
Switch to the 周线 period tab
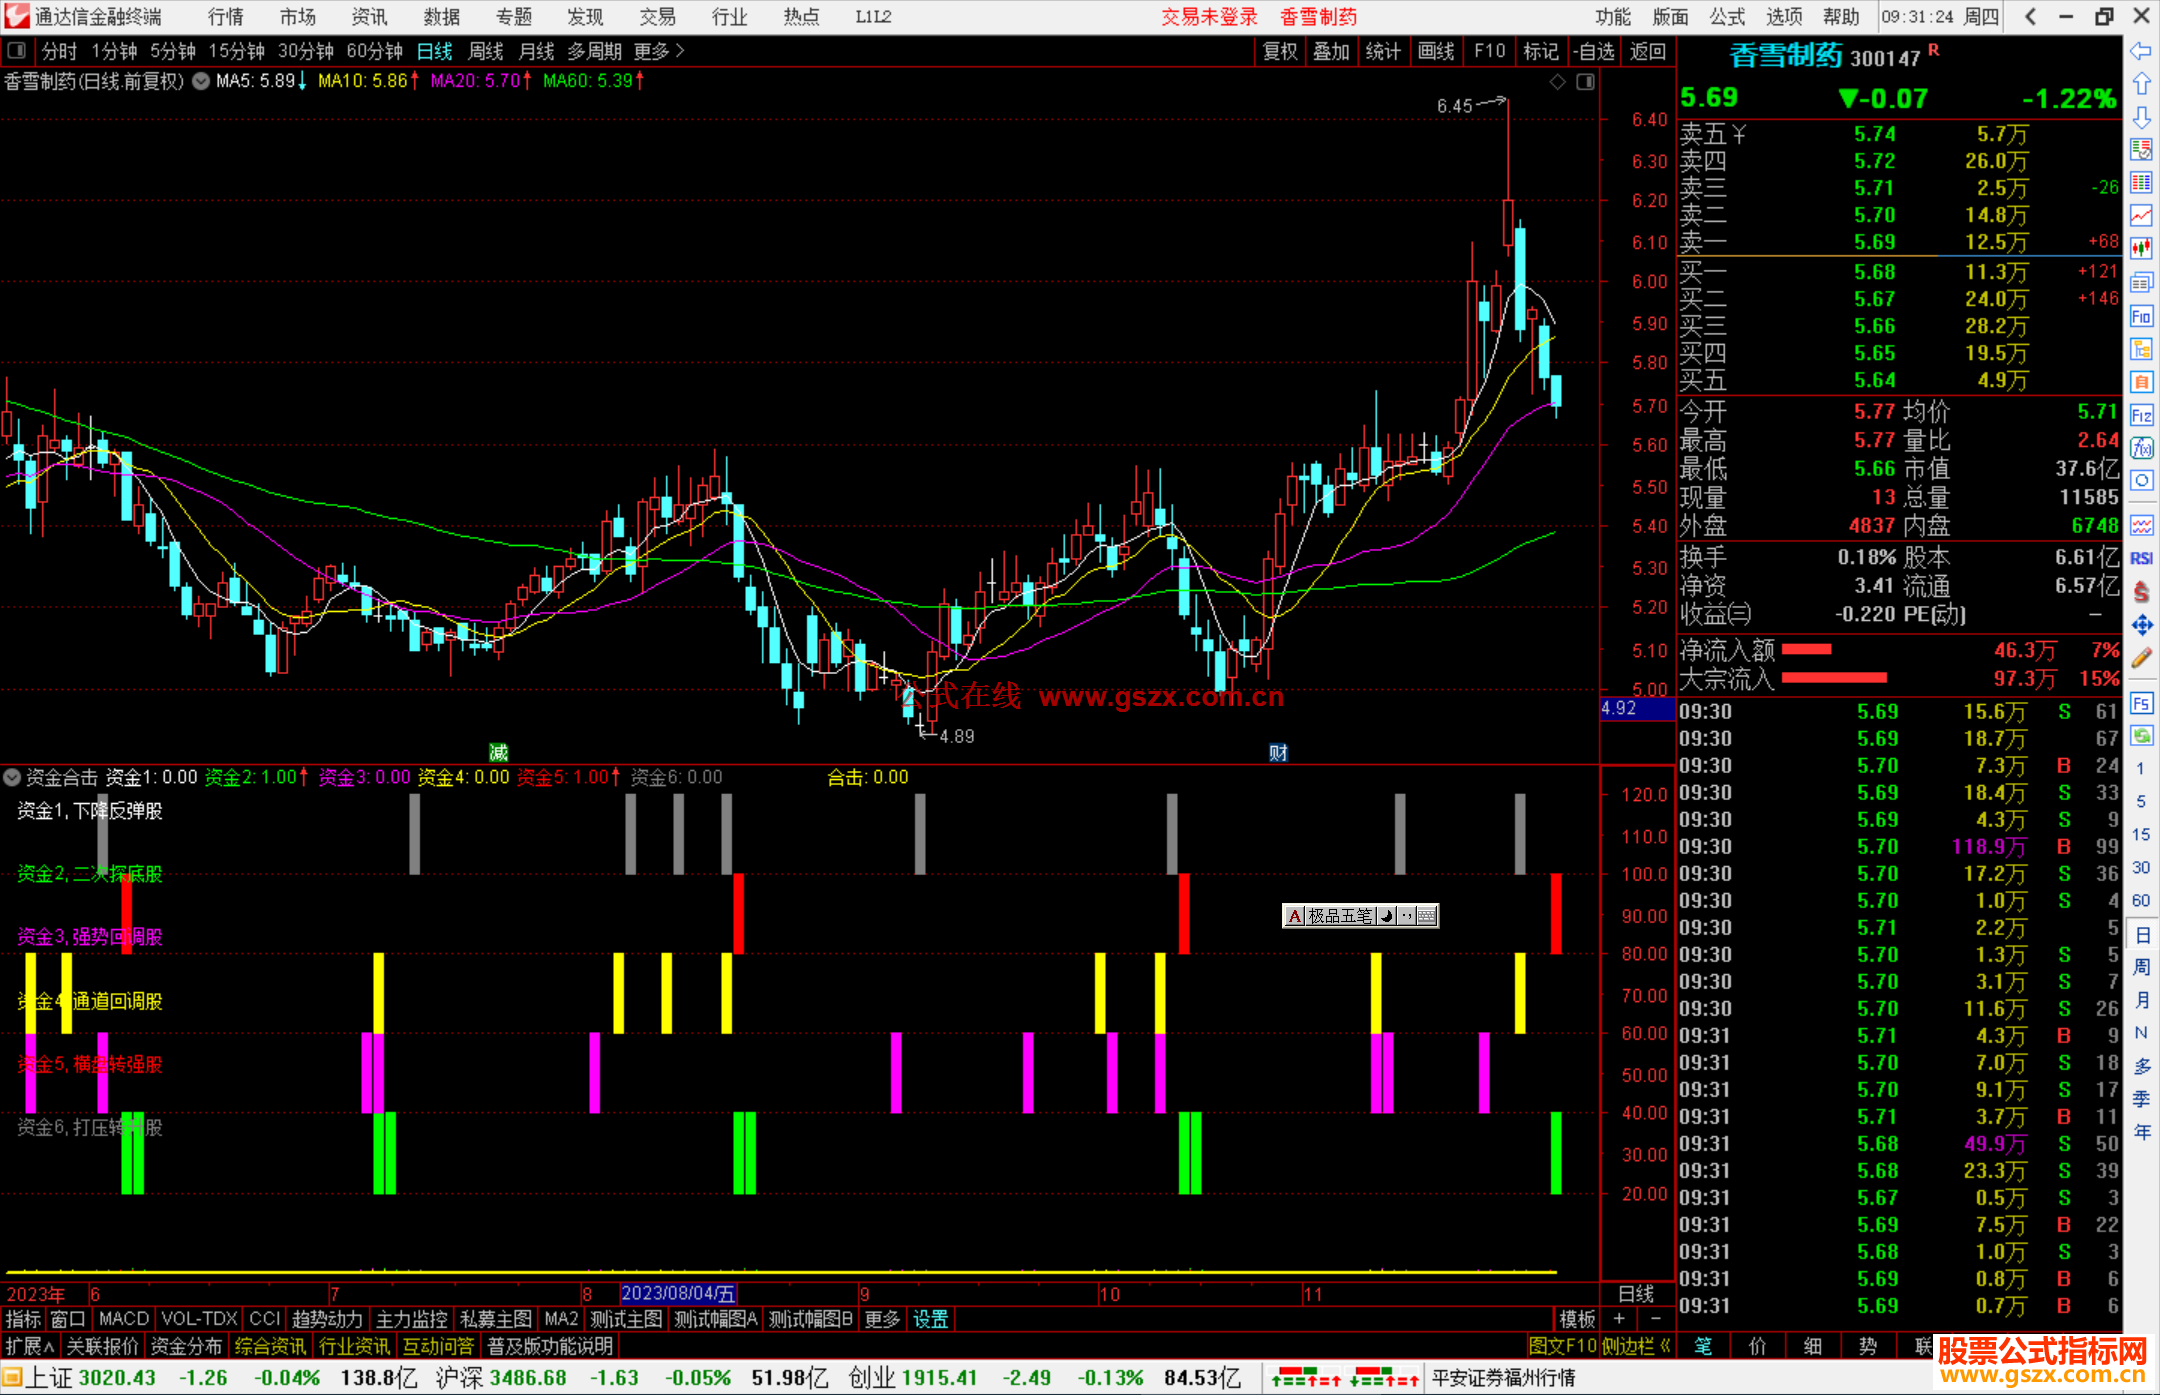pos(486,51)
